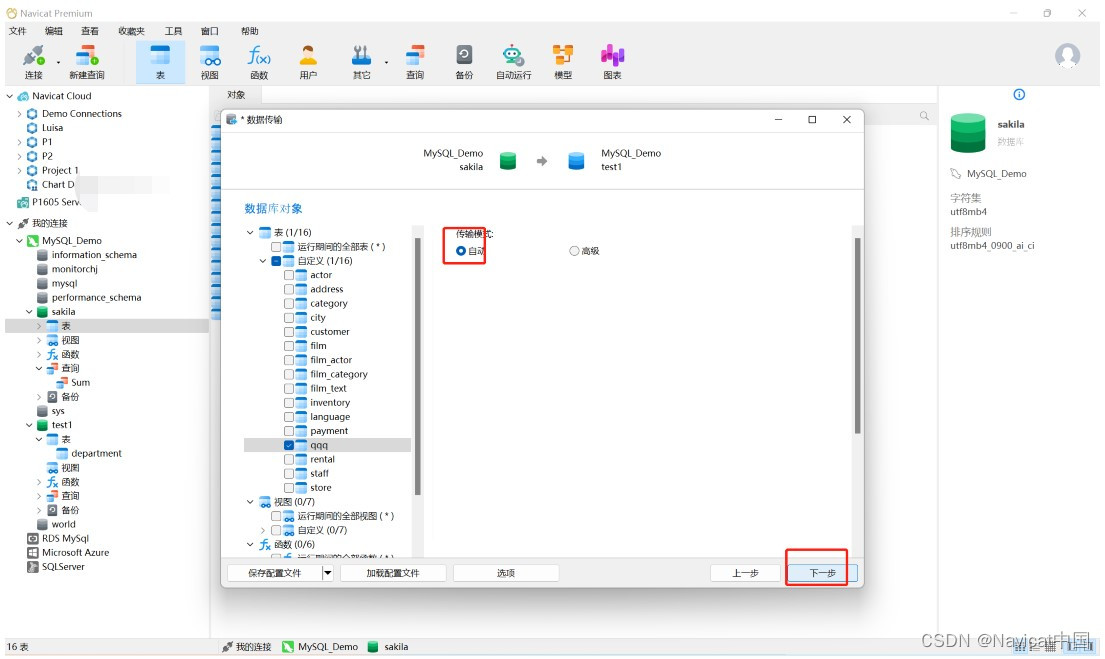Open the Edit (编辑) menu
This screenshot has width=1105, height=659.
pos(54,31)
